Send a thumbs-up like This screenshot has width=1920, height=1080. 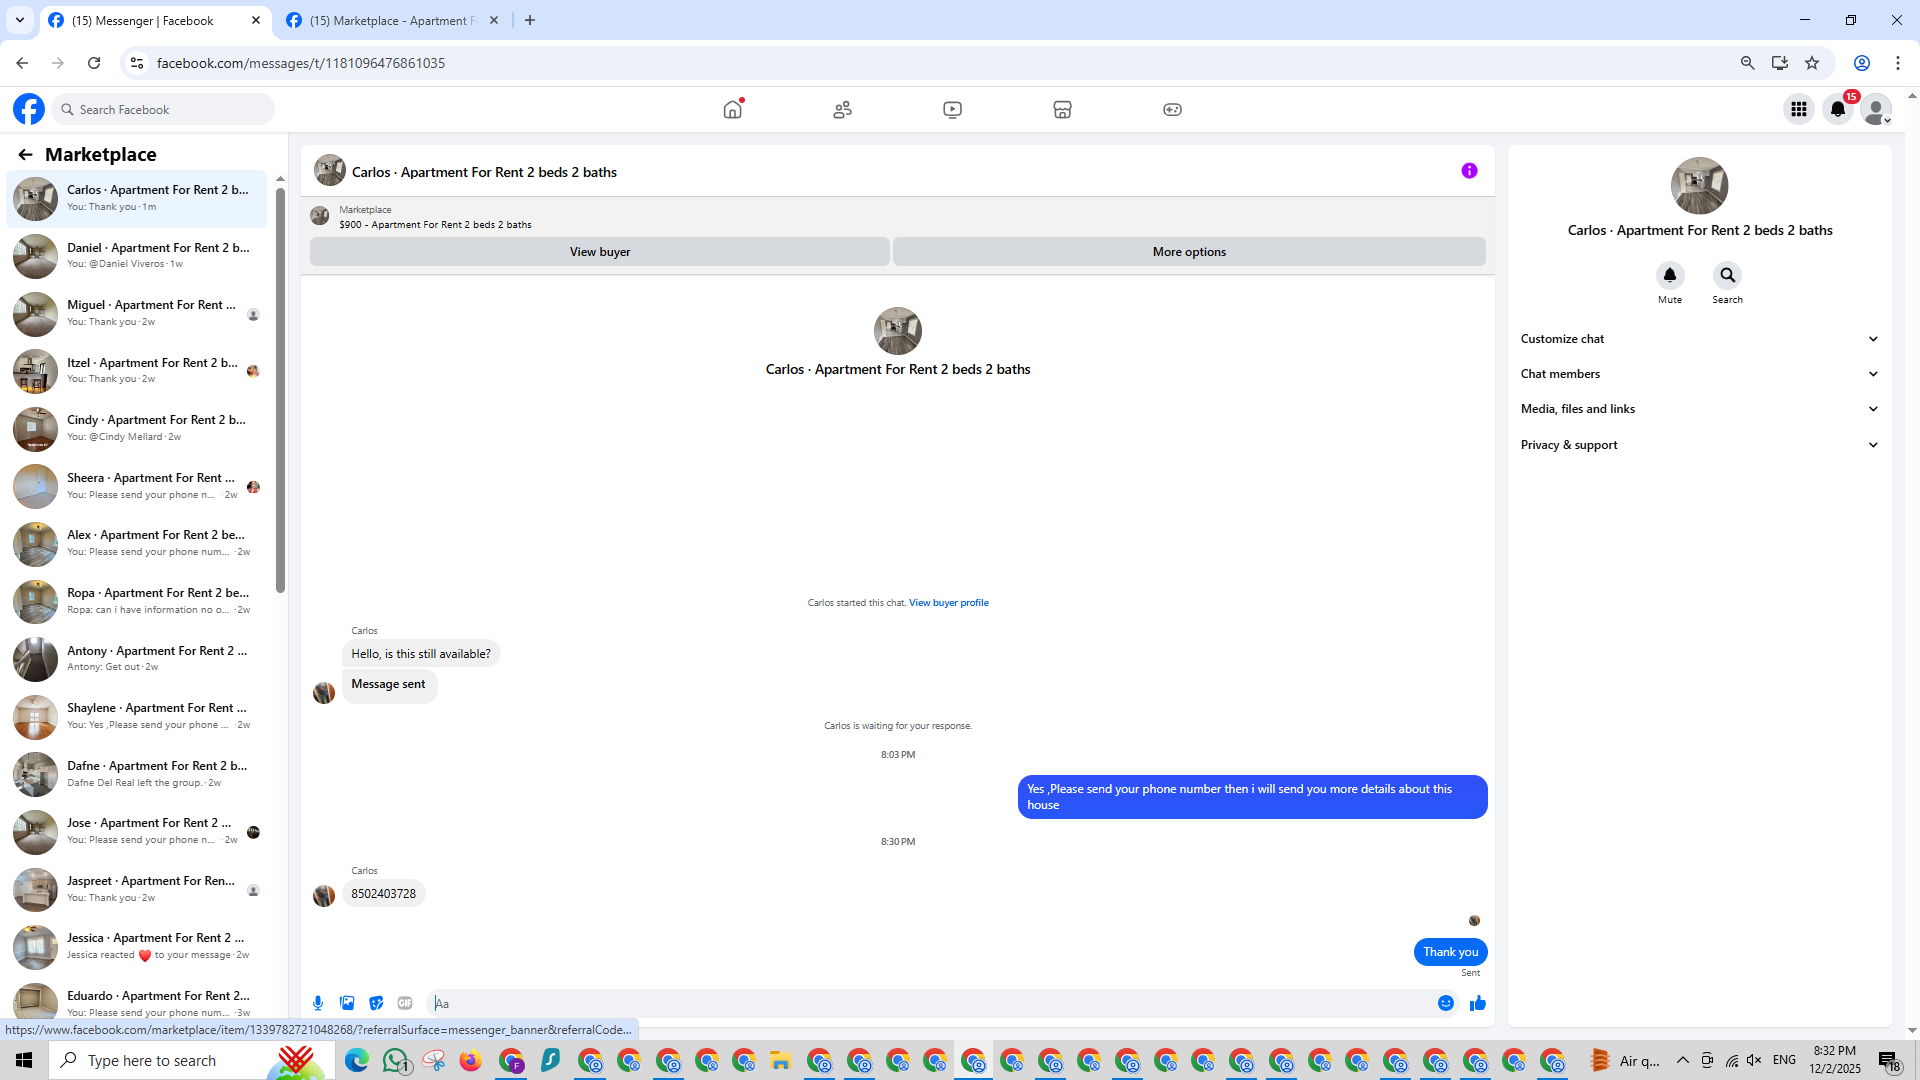[1477, 1003]
